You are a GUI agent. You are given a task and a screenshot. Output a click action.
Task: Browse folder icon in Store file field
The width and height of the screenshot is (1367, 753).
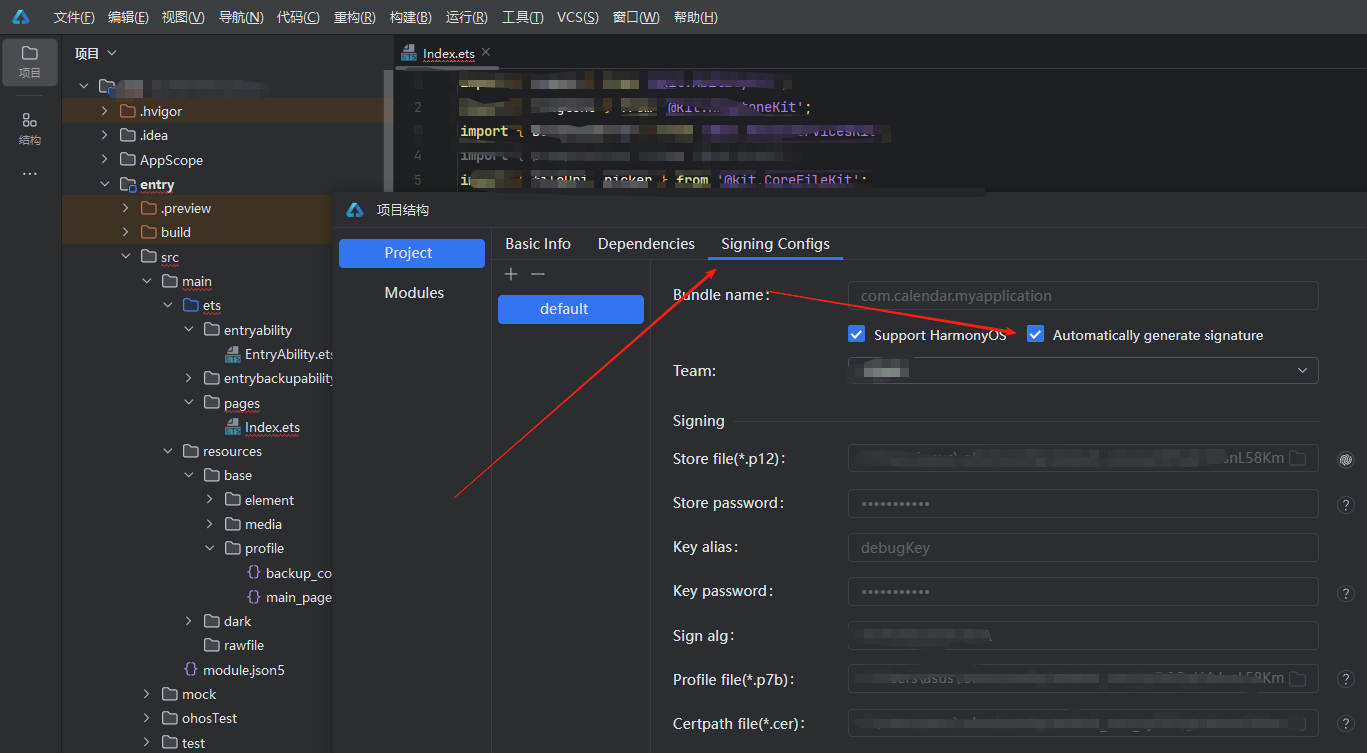[1297, 459]
